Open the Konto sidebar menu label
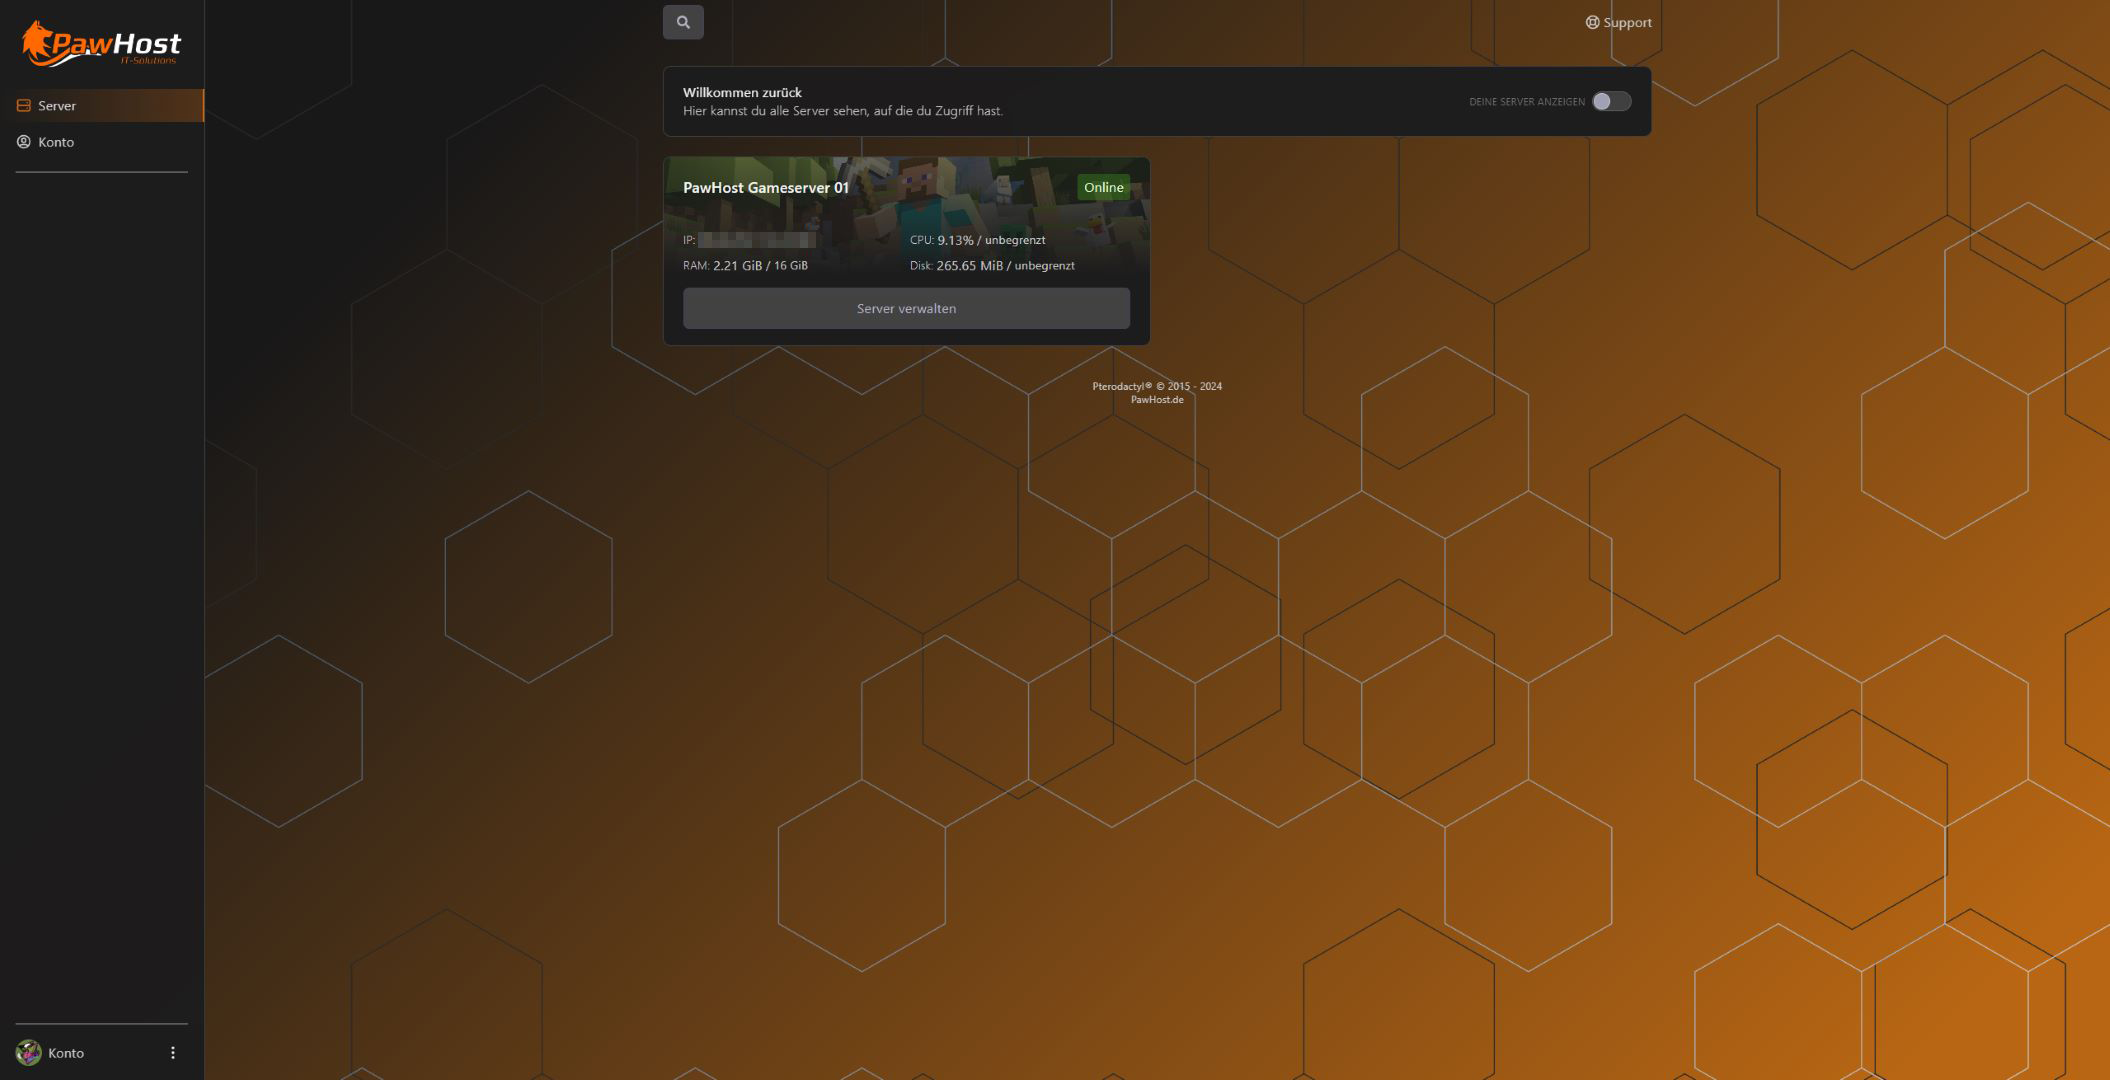The image size is (2110, 1080). pos(56,142)
